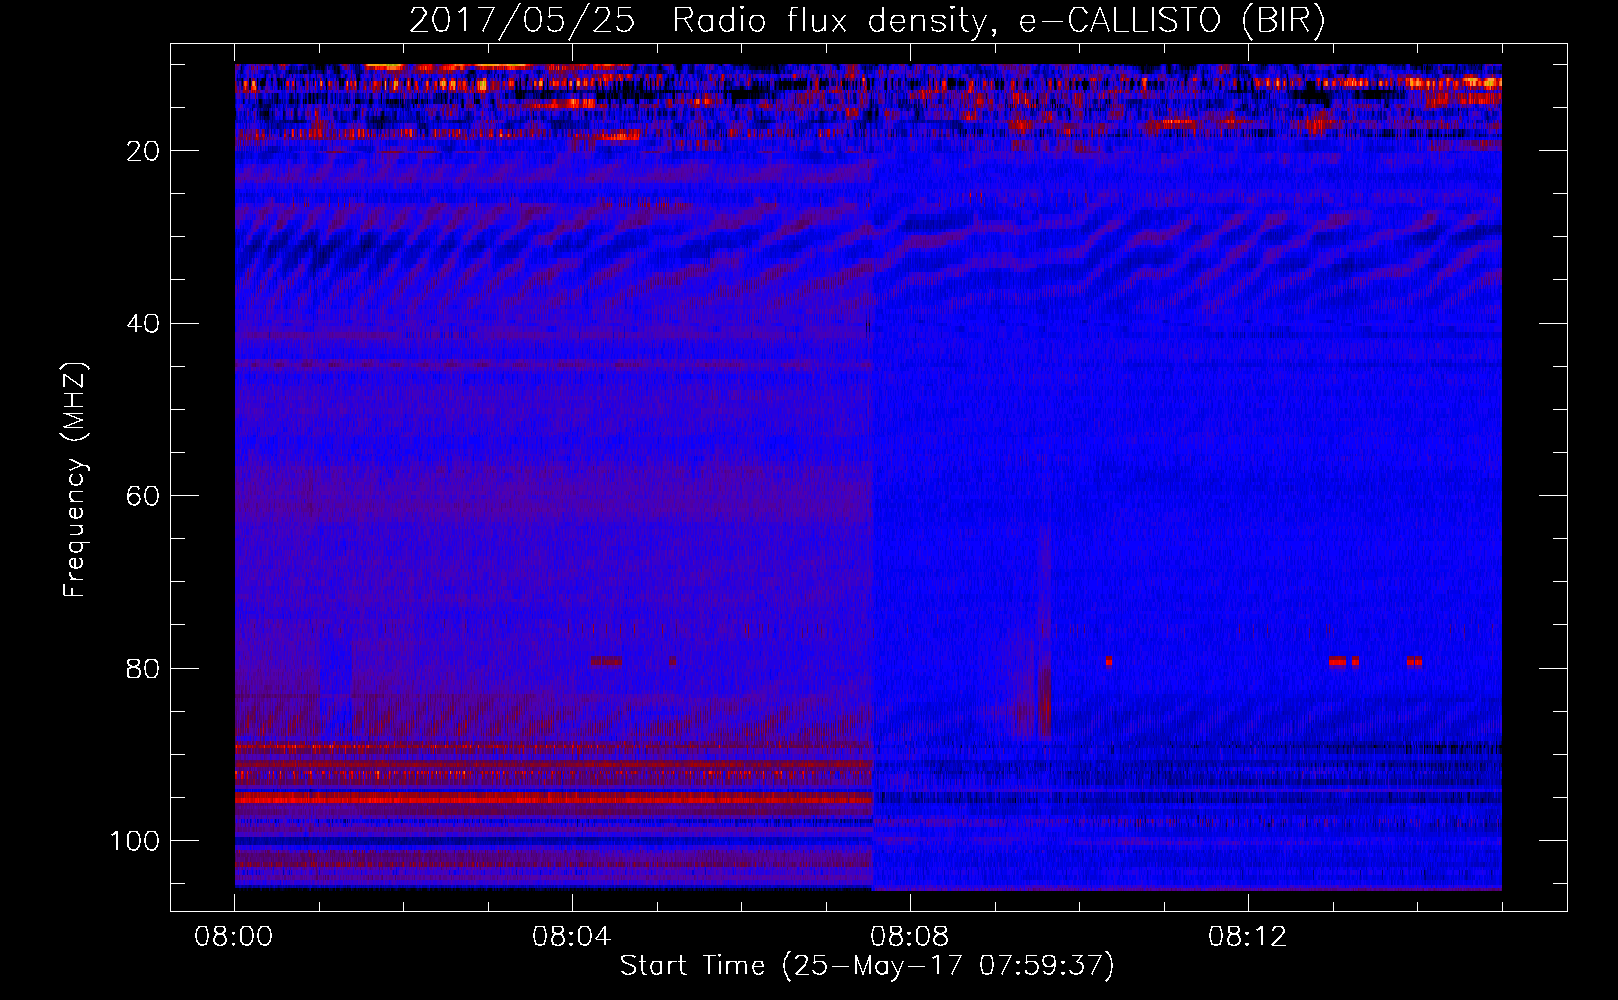Click the "08:00" time tick label
1618x1000 pixels.
pyautogui.click(x=234, y=937)
